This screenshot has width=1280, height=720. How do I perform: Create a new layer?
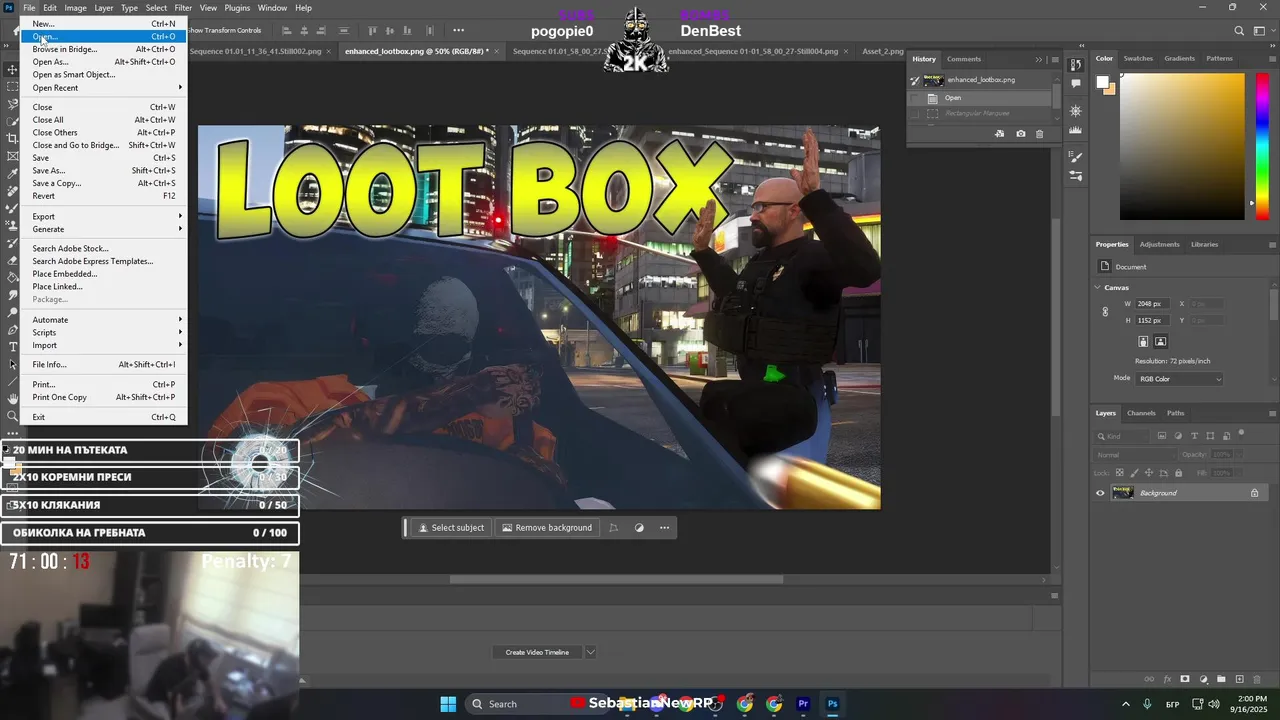coord(1240,680)
